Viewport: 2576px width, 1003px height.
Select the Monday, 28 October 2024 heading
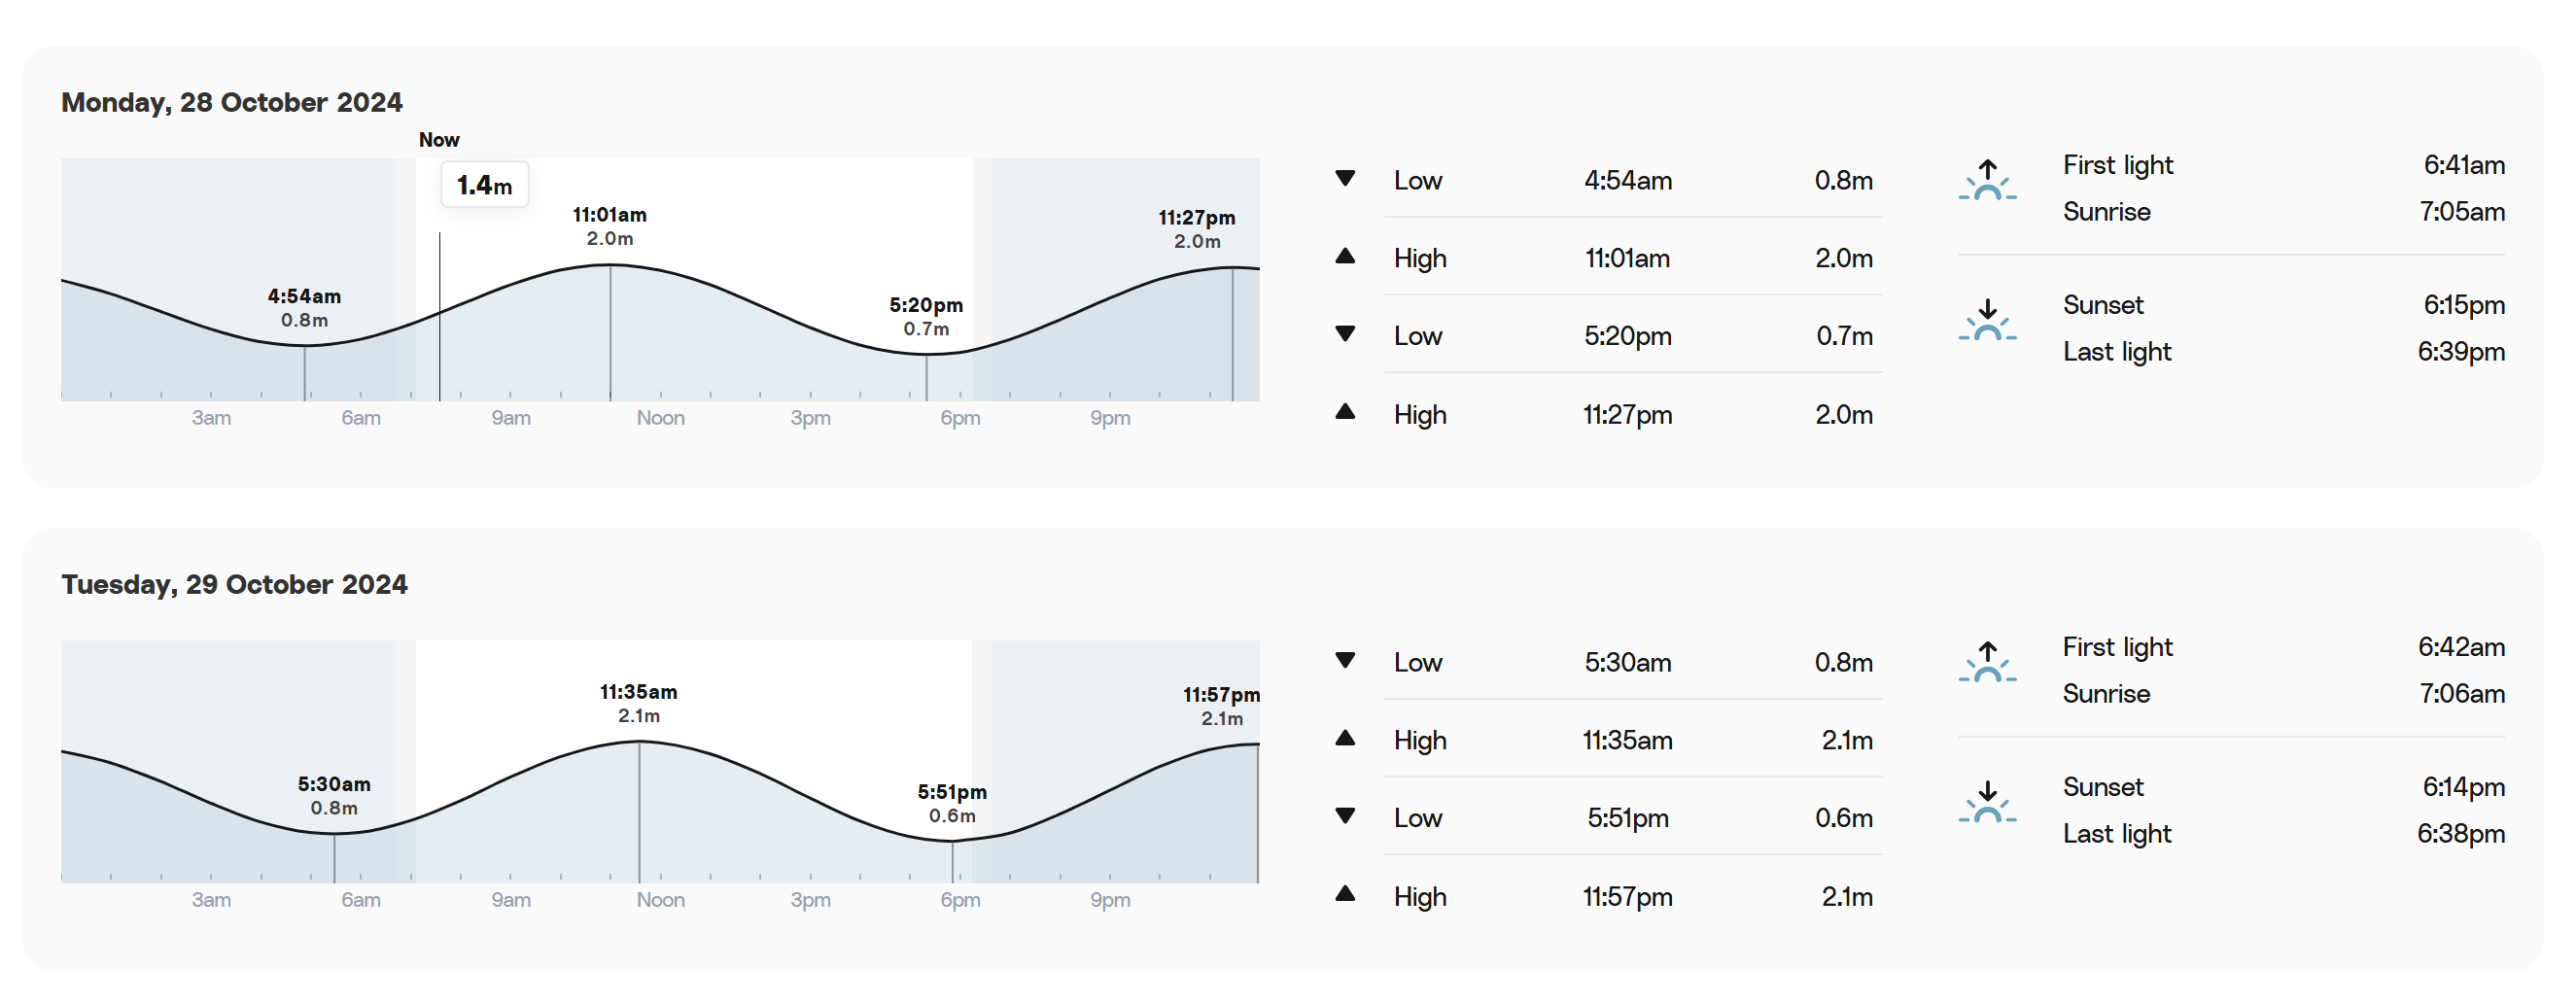[232, 103]
